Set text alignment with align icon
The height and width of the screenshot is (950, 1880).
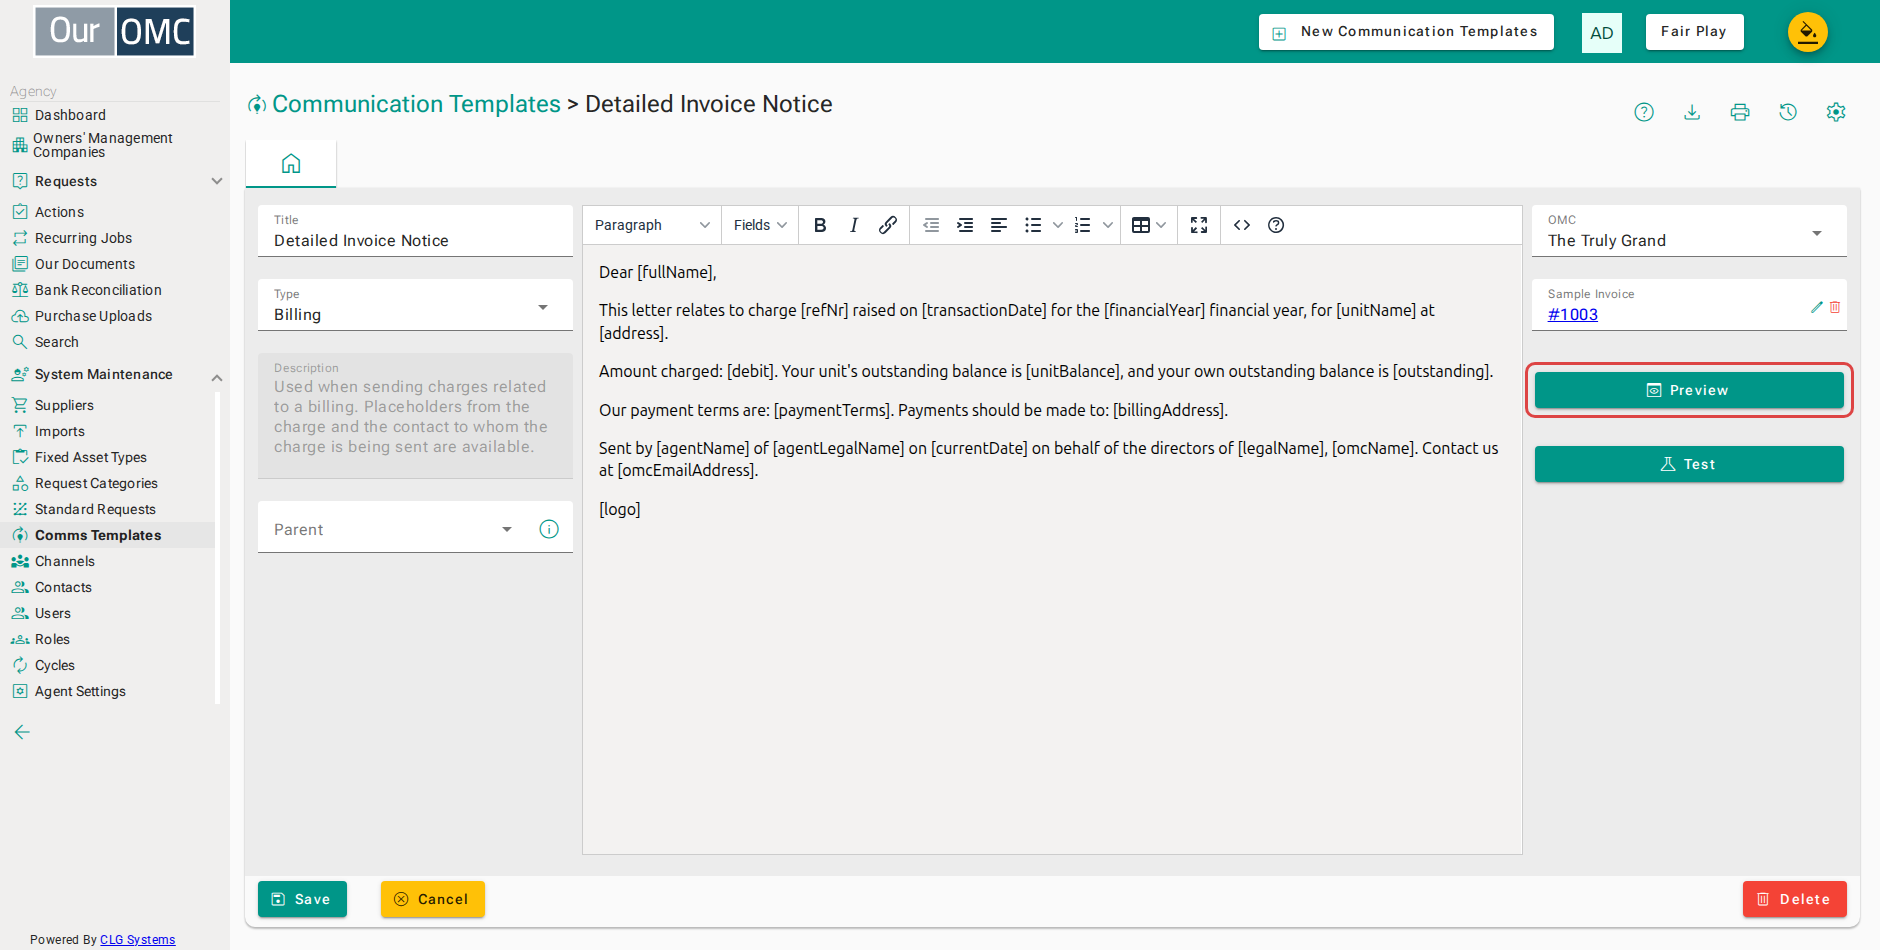(999, 225)
